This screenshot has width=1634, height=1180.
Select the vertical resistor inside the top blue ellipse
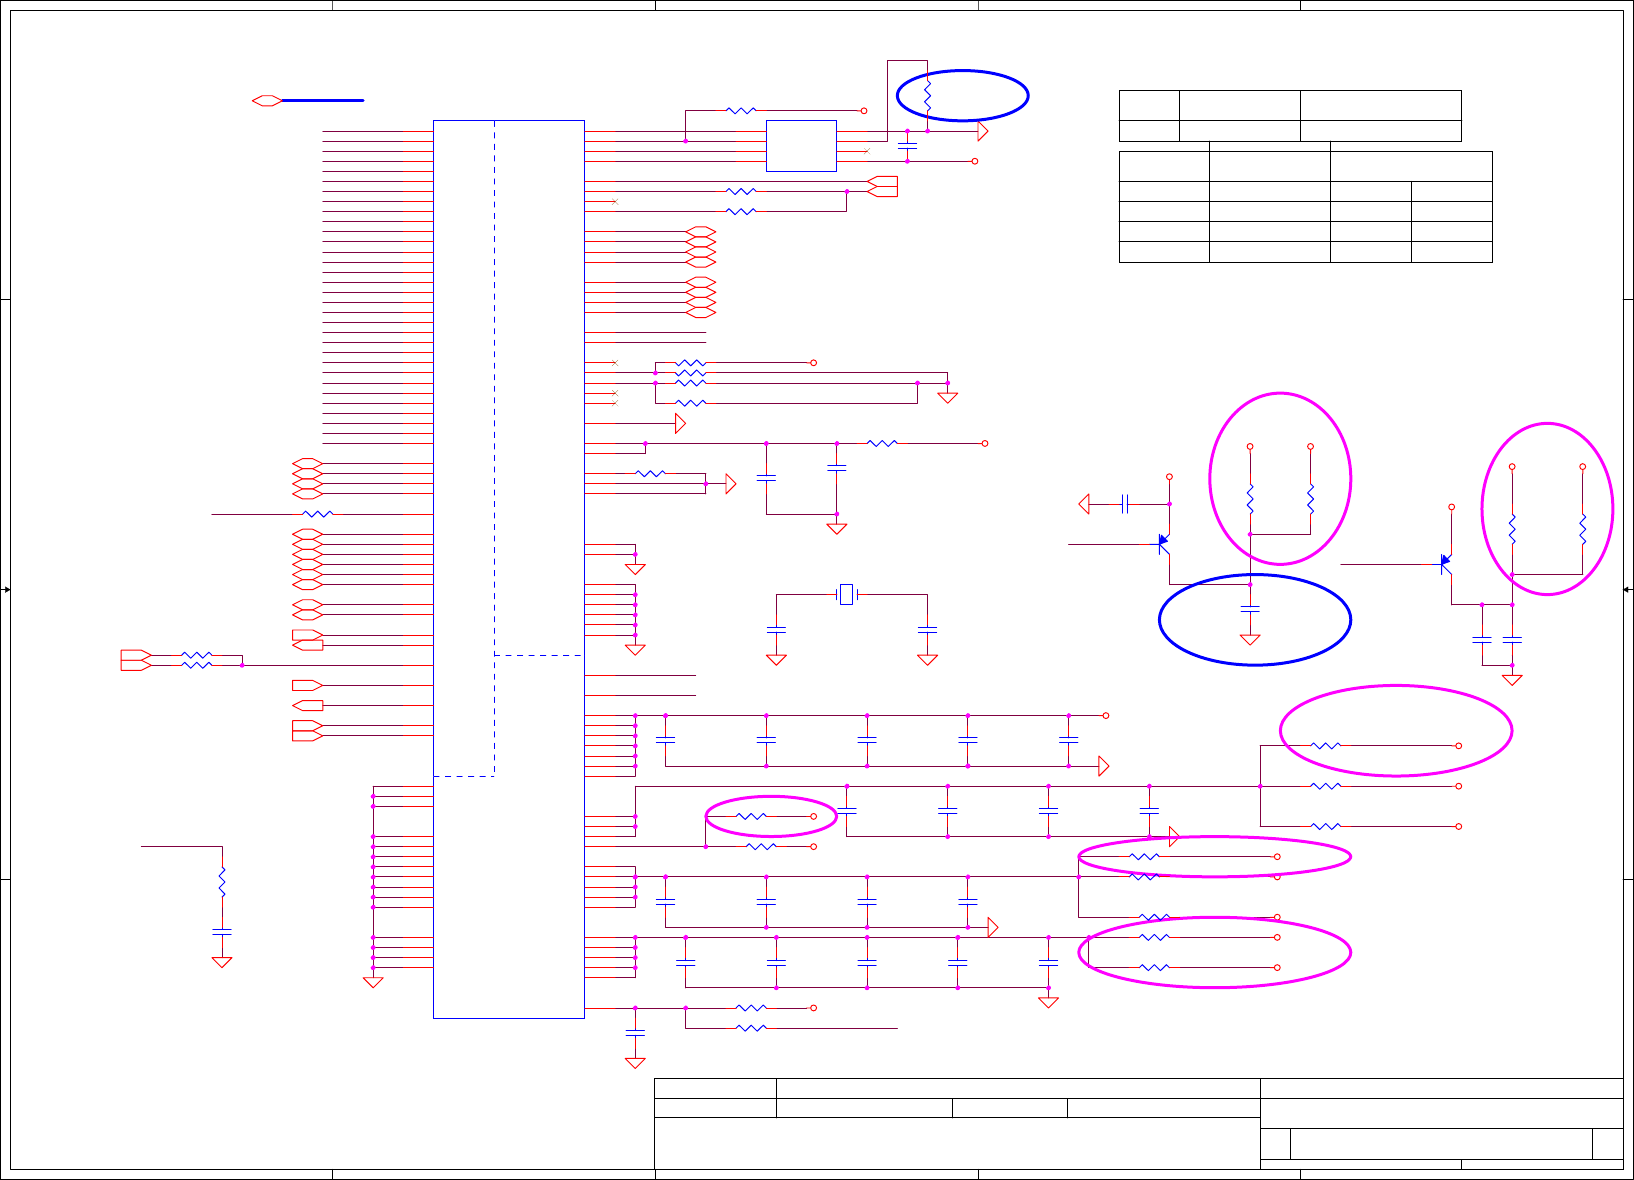click(x=928, y=96)
